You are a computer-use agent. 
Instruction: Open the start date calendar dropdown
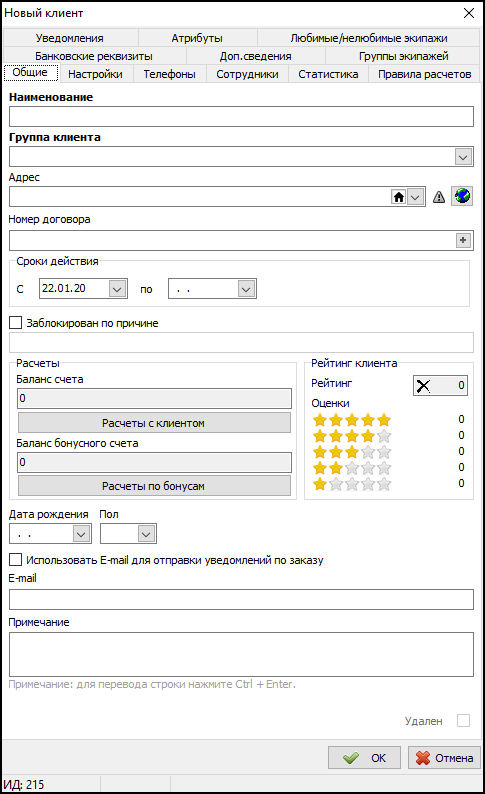pos(117,289)
